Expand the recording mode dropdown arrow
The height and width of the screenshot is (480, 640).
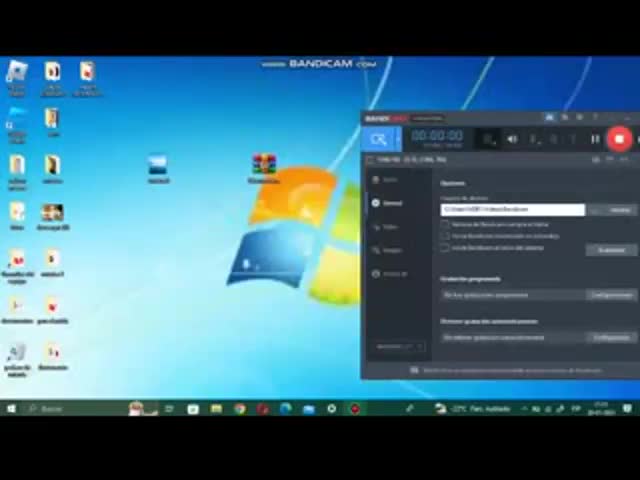[397, 139]
